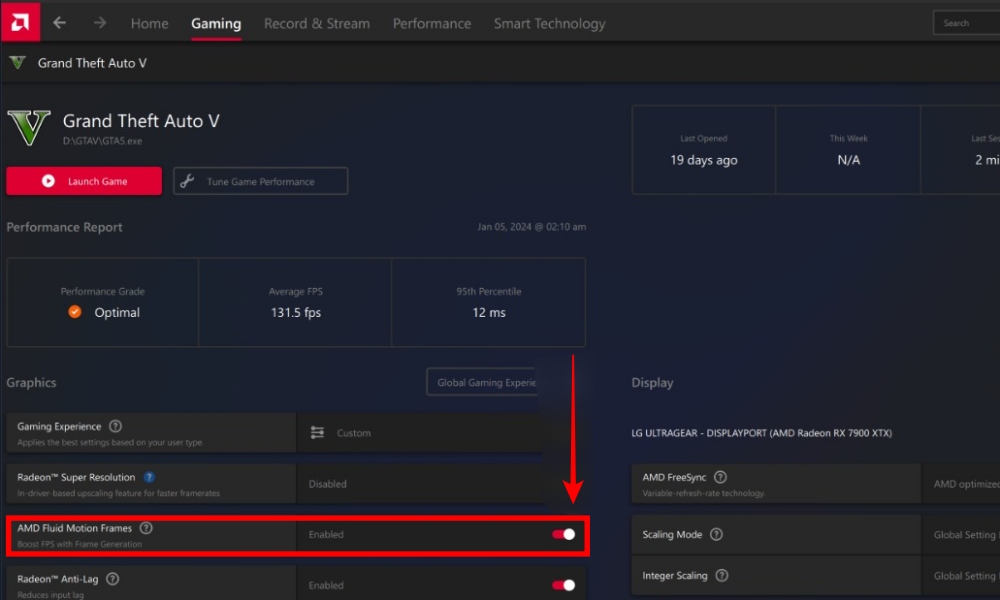1000x600 pixels.
Task: Click the help icon next to AMD FreeSync
Action: click(x=720, y=477)
